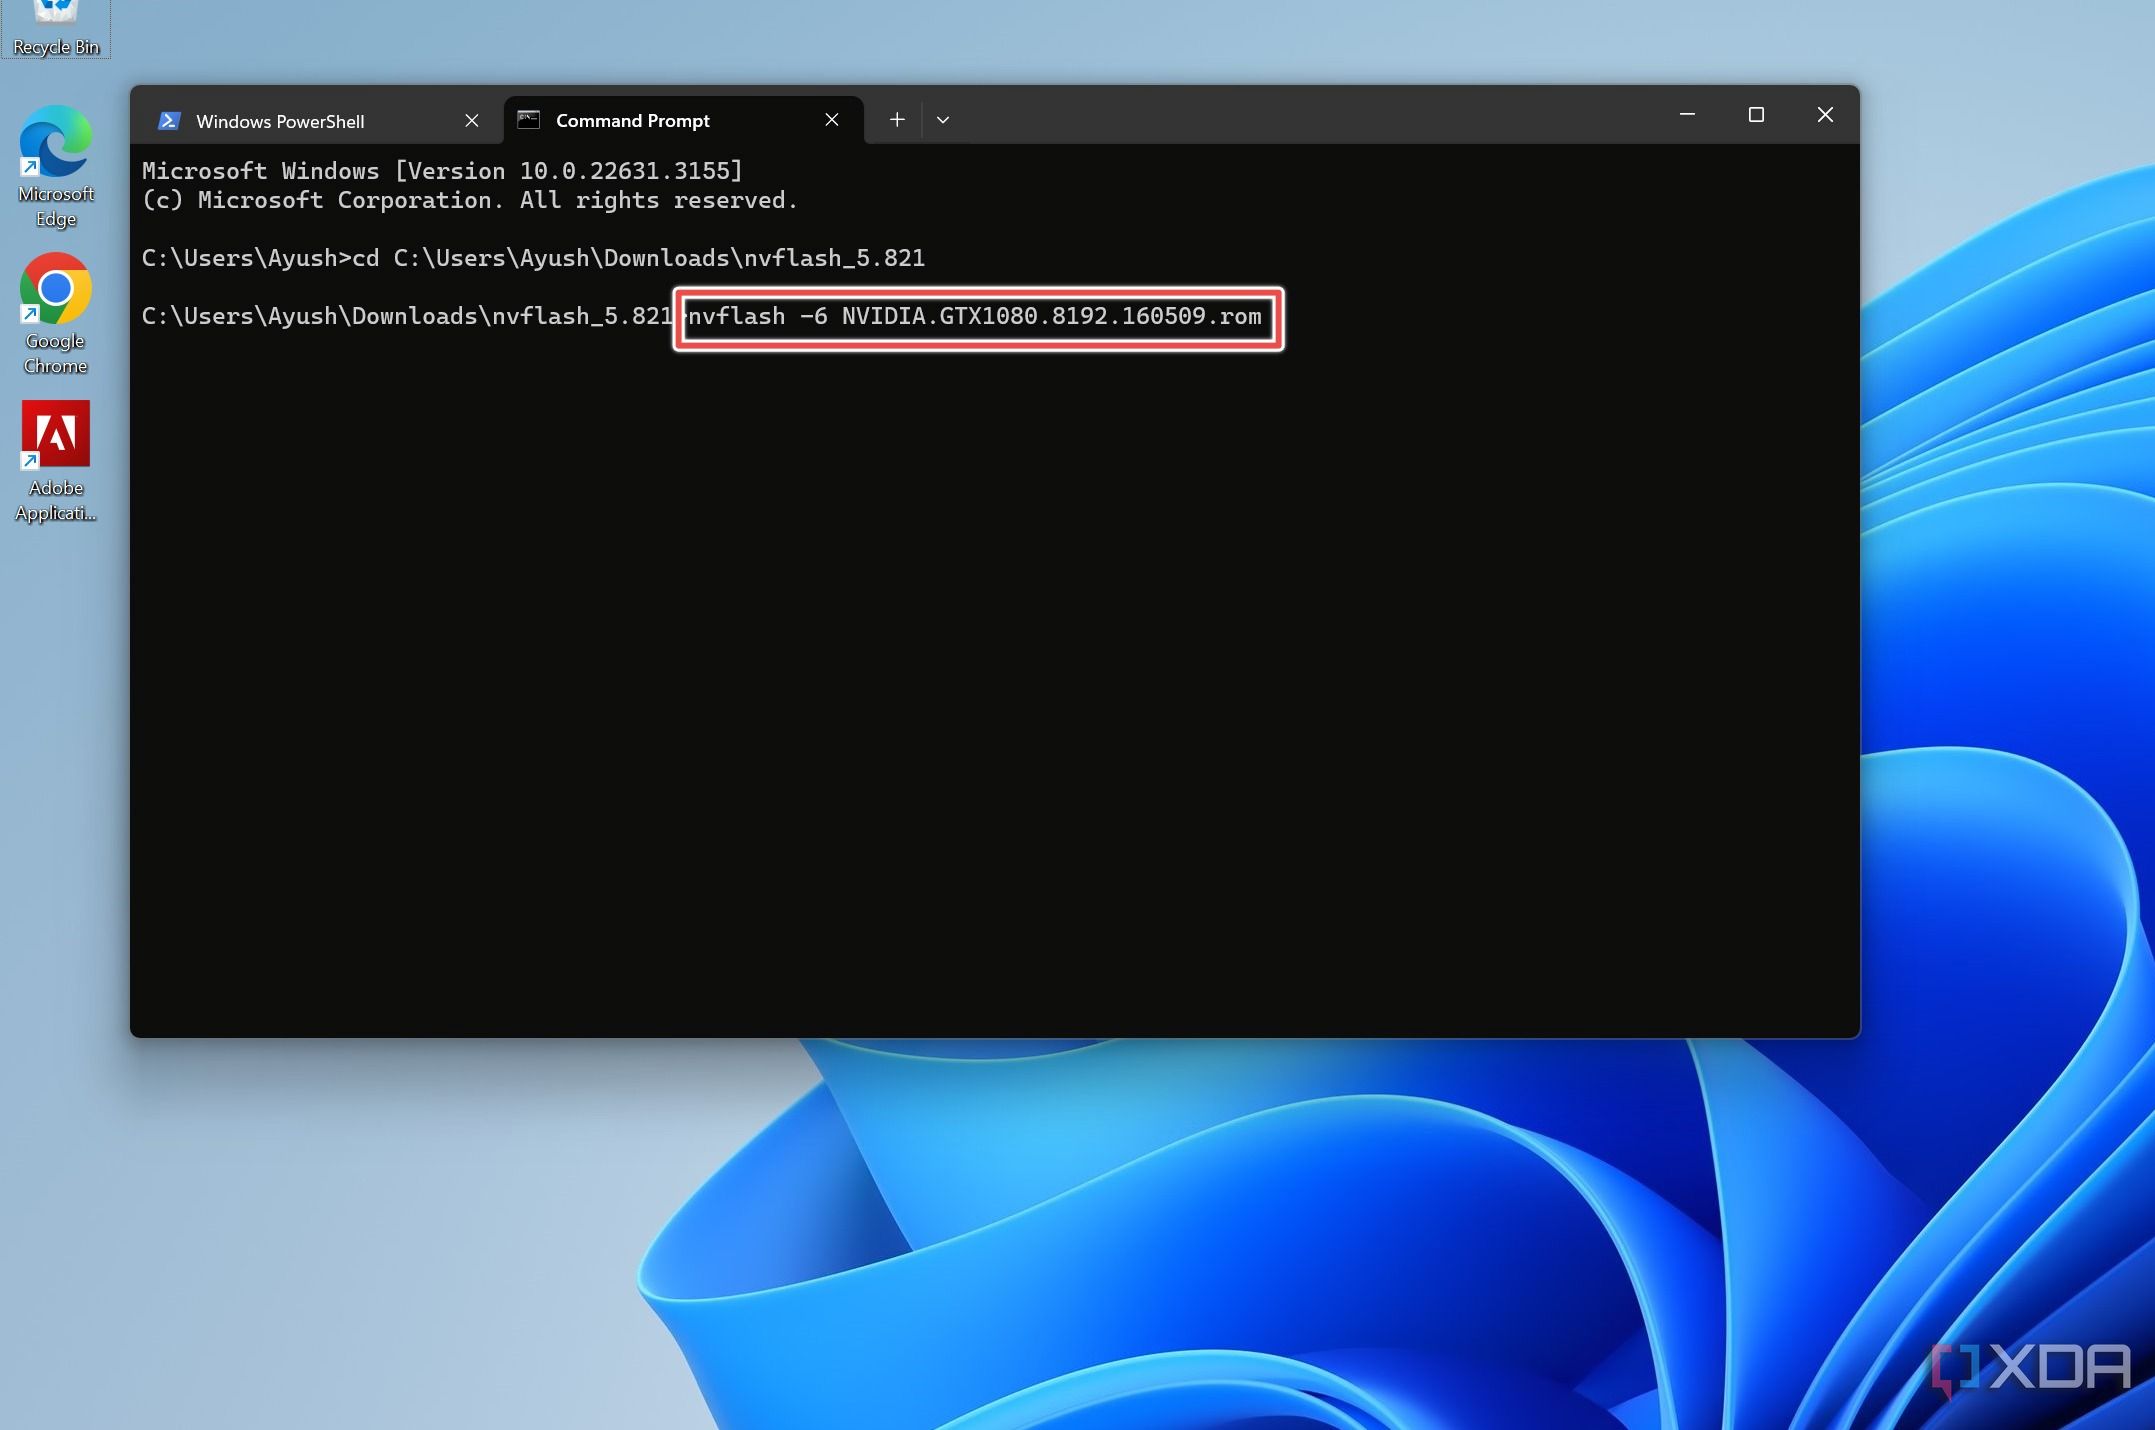The width and height of the screenshot is (2155, 1430).
Task: Select the Microsoft Edge desktop shortcut
Action: pyautogui.click(x=56, y=167)
